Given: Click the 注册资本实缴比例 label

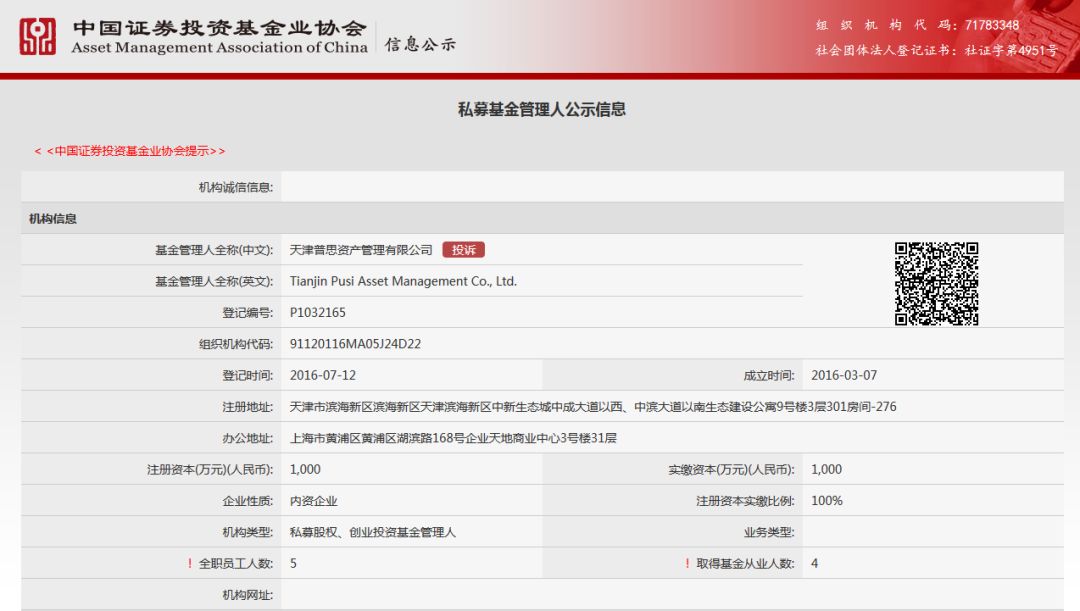Looking at the screenshot, I should click(745, 501).
